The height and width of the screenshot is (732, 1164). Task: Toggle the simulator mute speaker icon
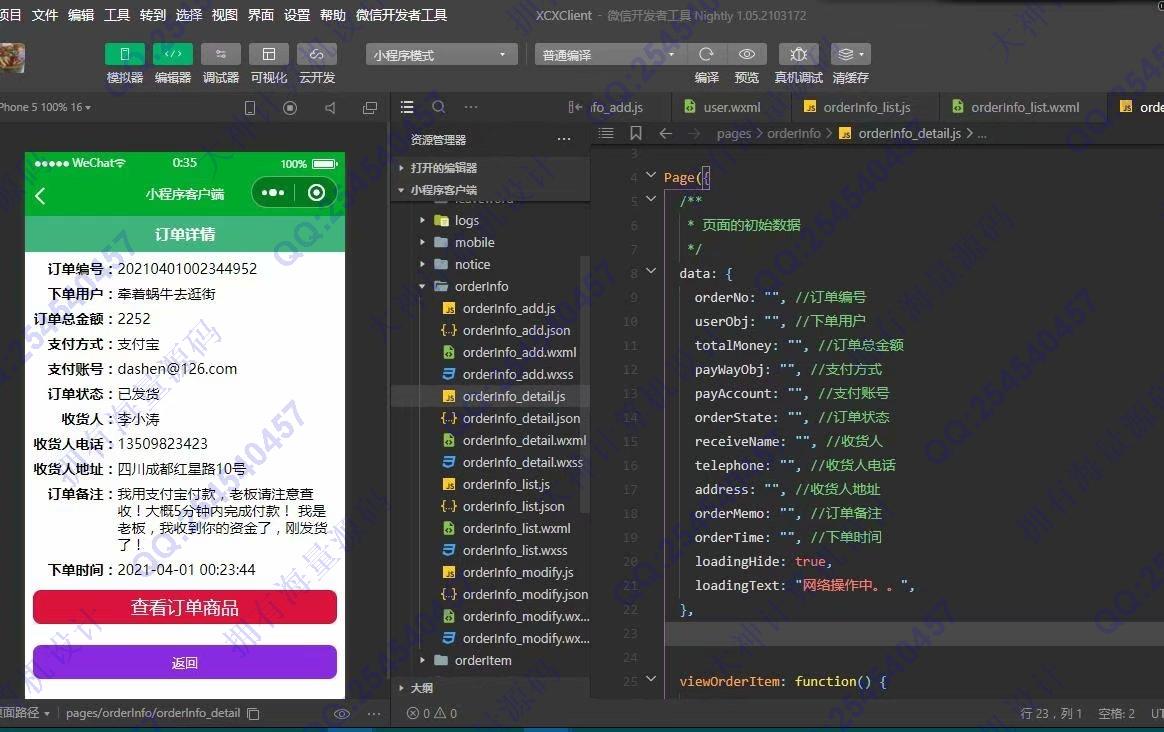click(330, 108)
